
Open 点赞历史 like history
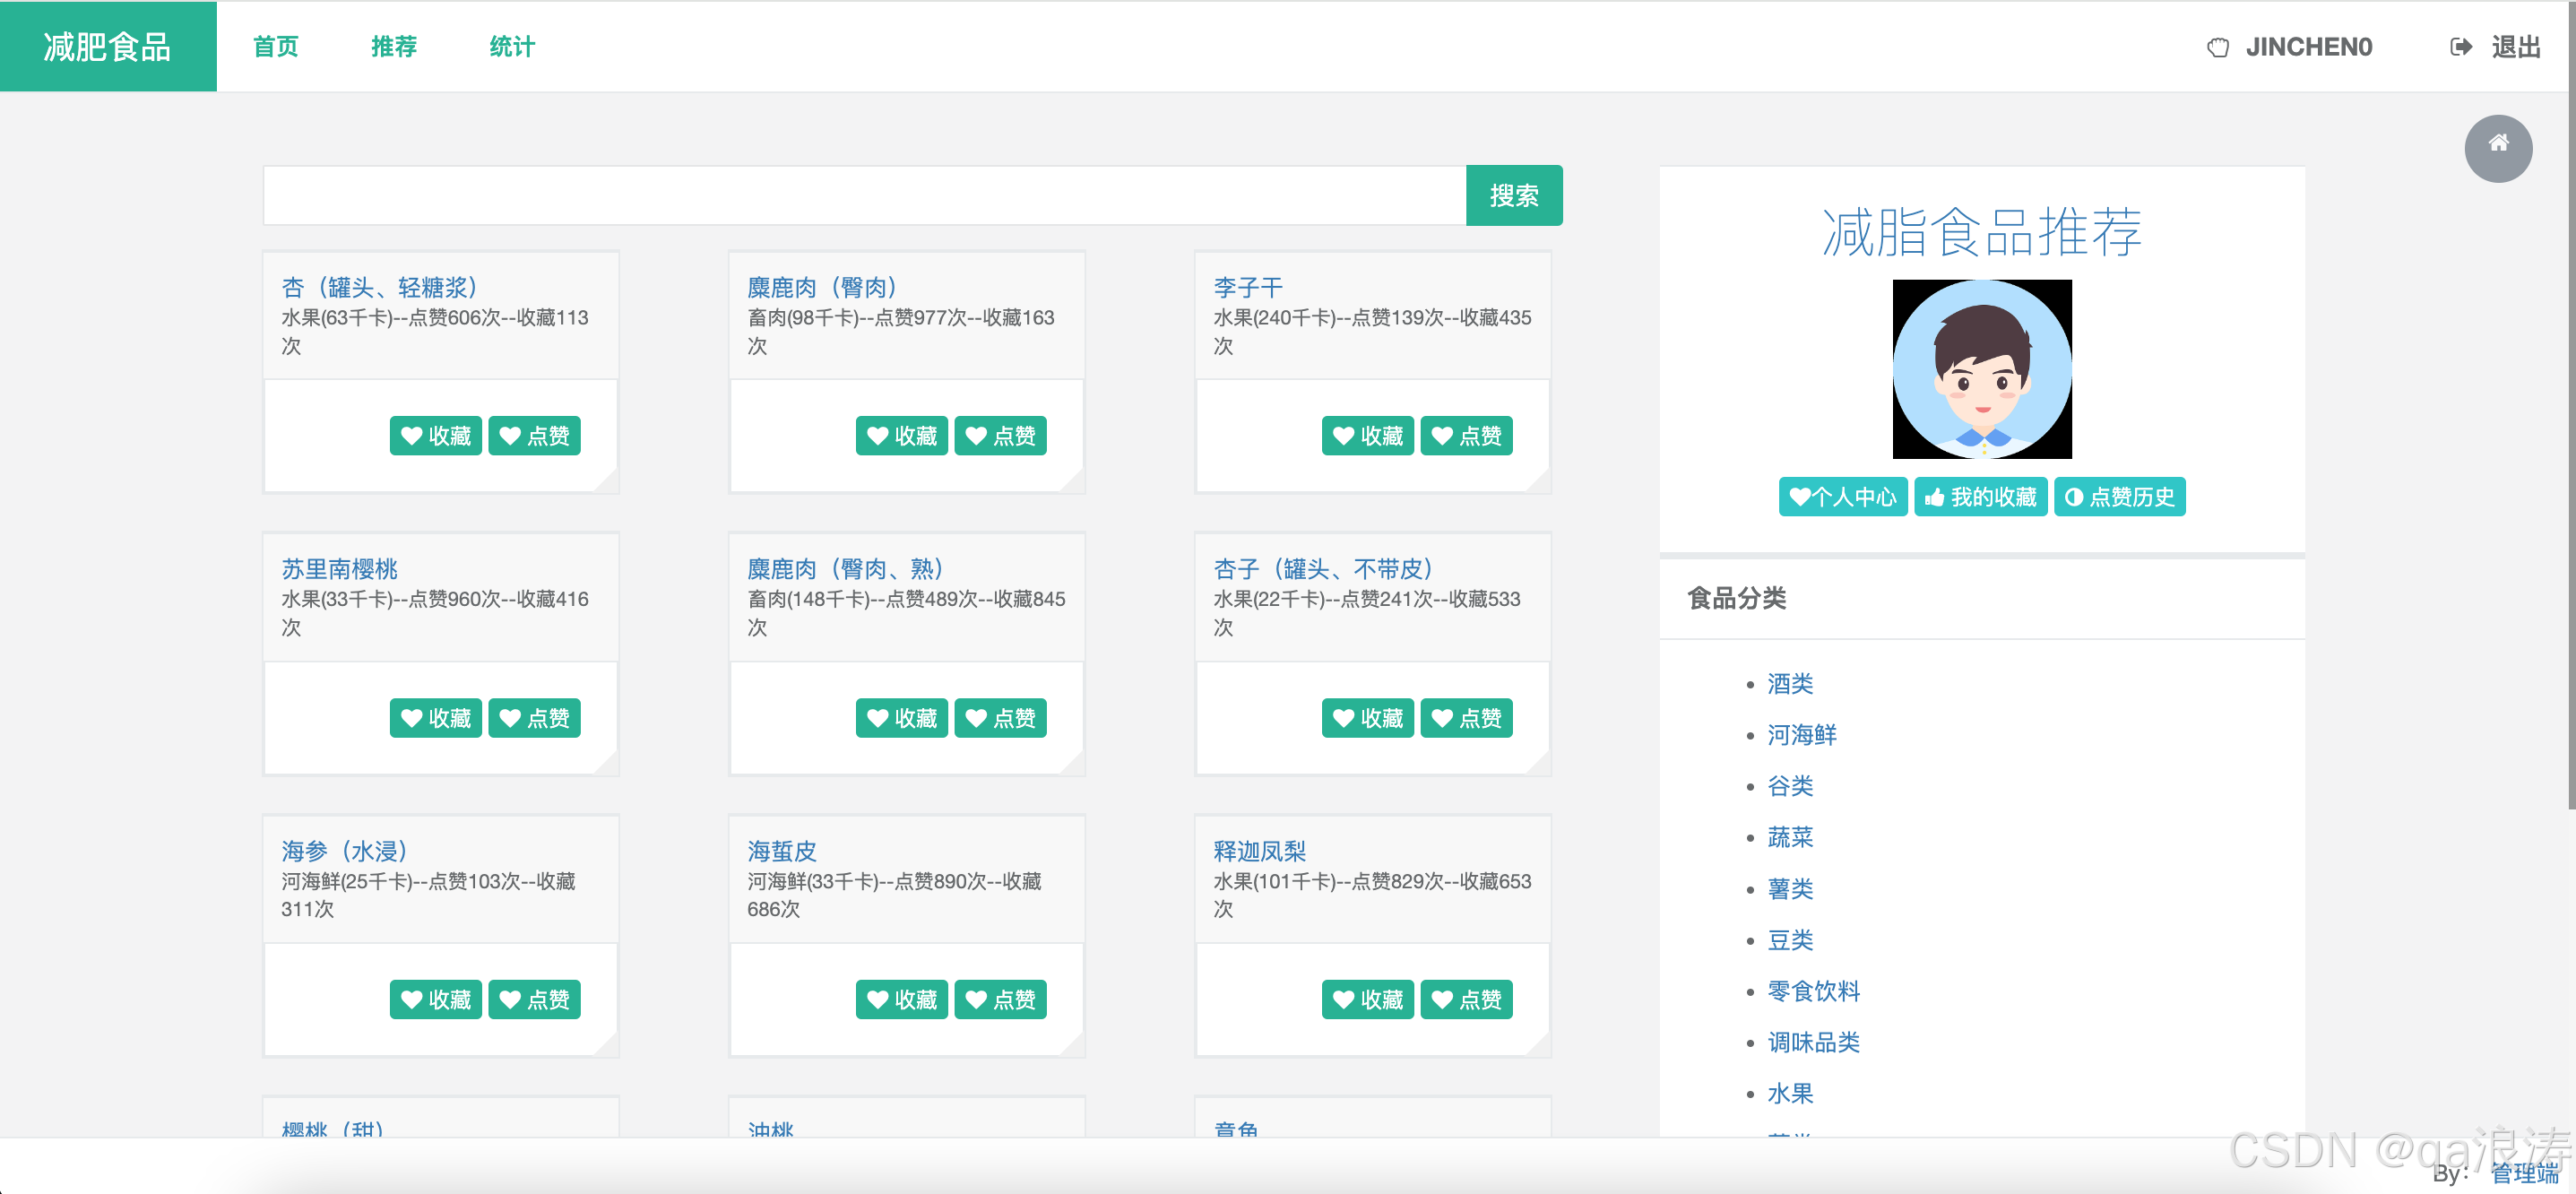click(2119, 497)
